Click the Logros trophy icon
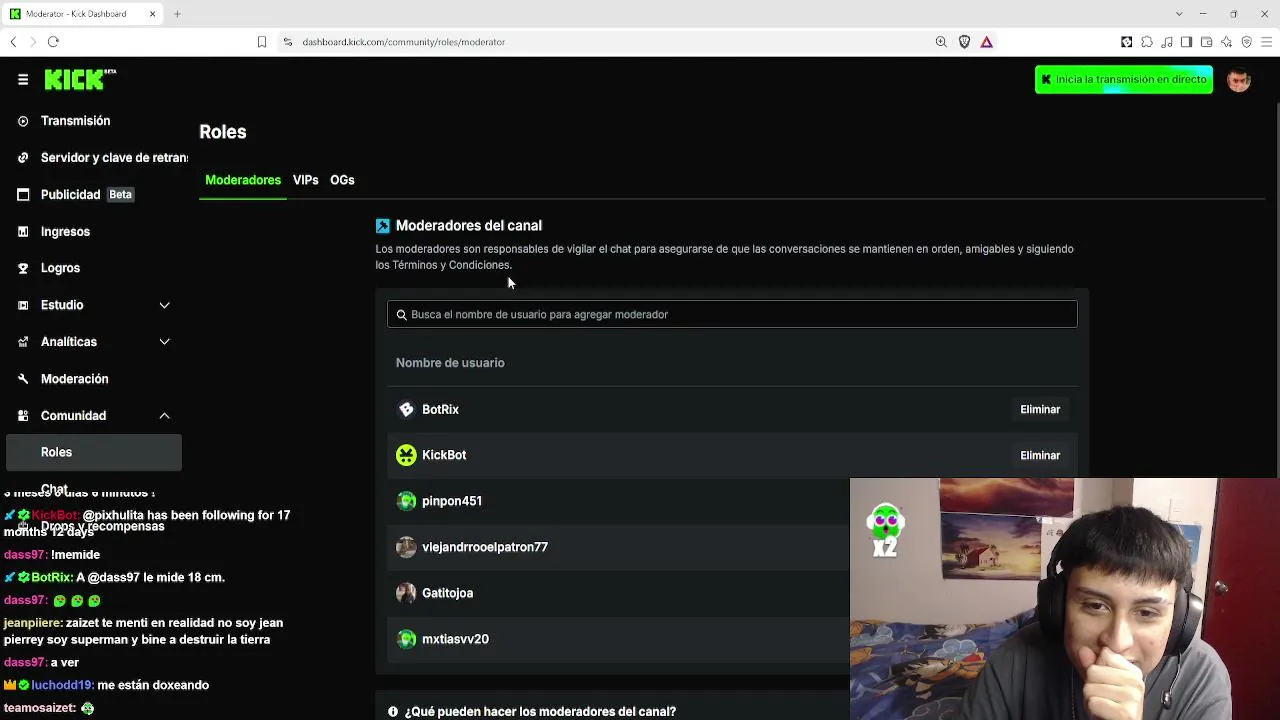1280x720 pixels. pyautogui.click(x=23, y=268)
